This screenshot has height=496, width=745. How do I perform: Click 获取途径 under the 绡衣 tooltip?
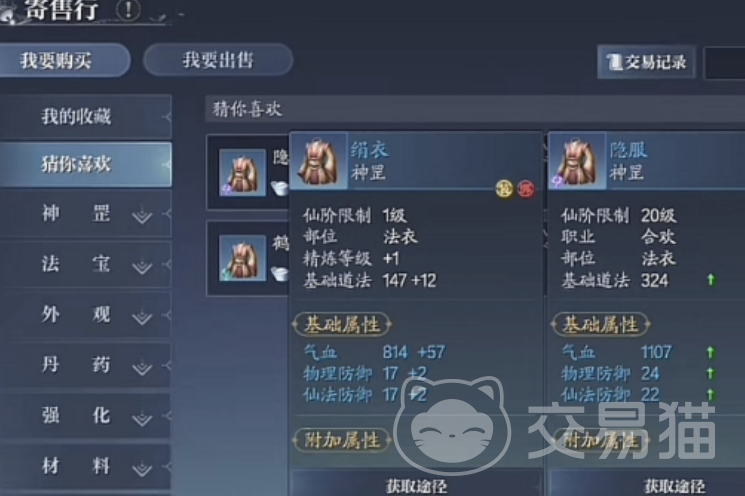[x=416, y=485]
